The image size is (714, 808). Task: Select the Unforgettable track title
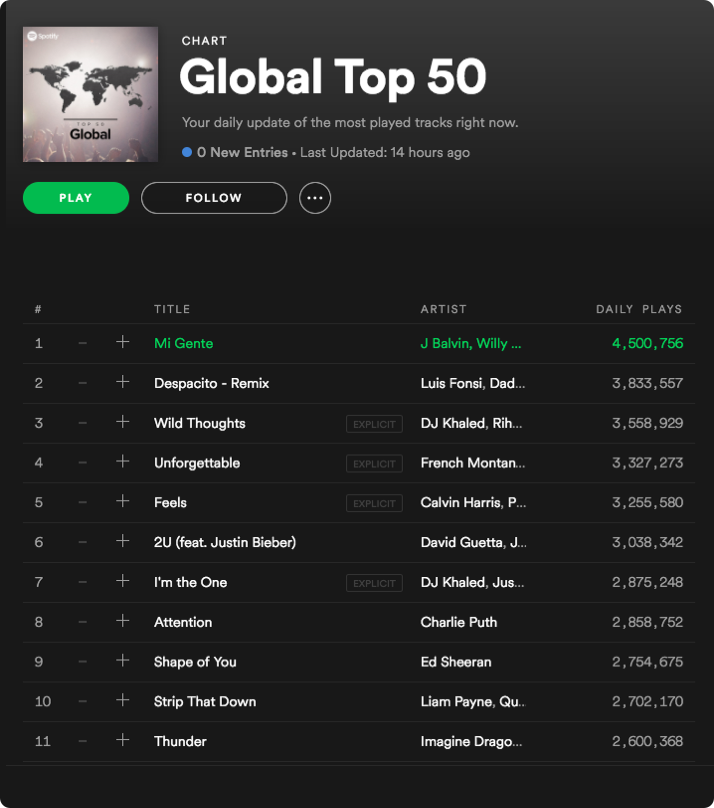[197, 463]
